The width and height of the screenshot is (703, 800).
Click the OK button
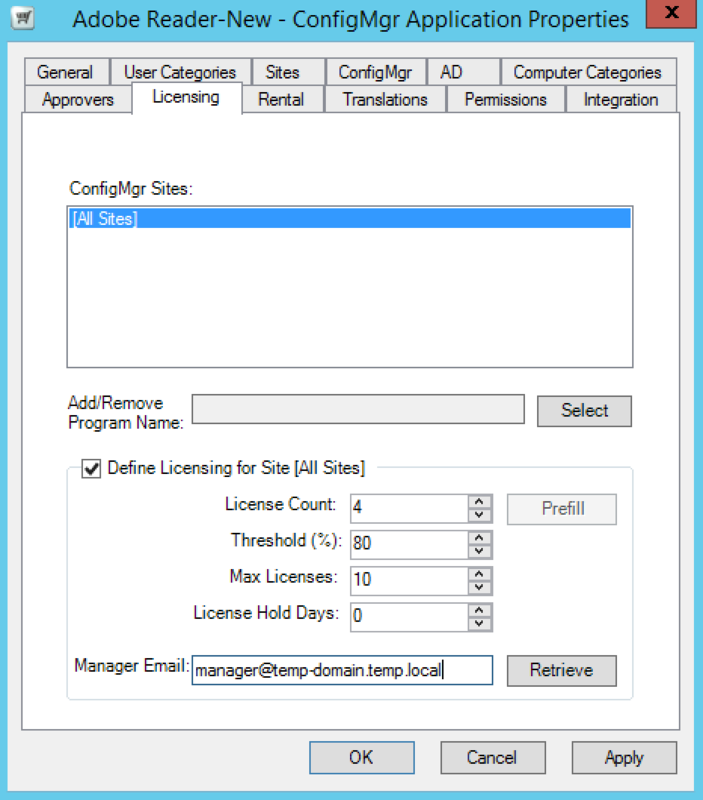pos(361,757)
